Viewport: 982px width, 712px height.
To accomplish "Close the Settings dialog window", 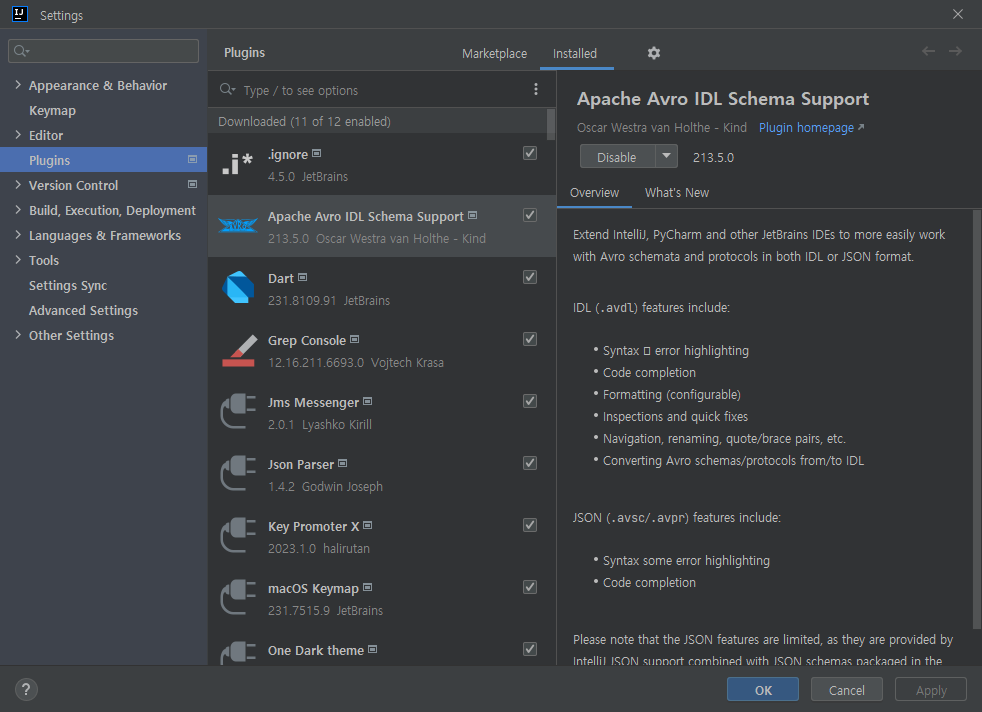I will 958,14.
